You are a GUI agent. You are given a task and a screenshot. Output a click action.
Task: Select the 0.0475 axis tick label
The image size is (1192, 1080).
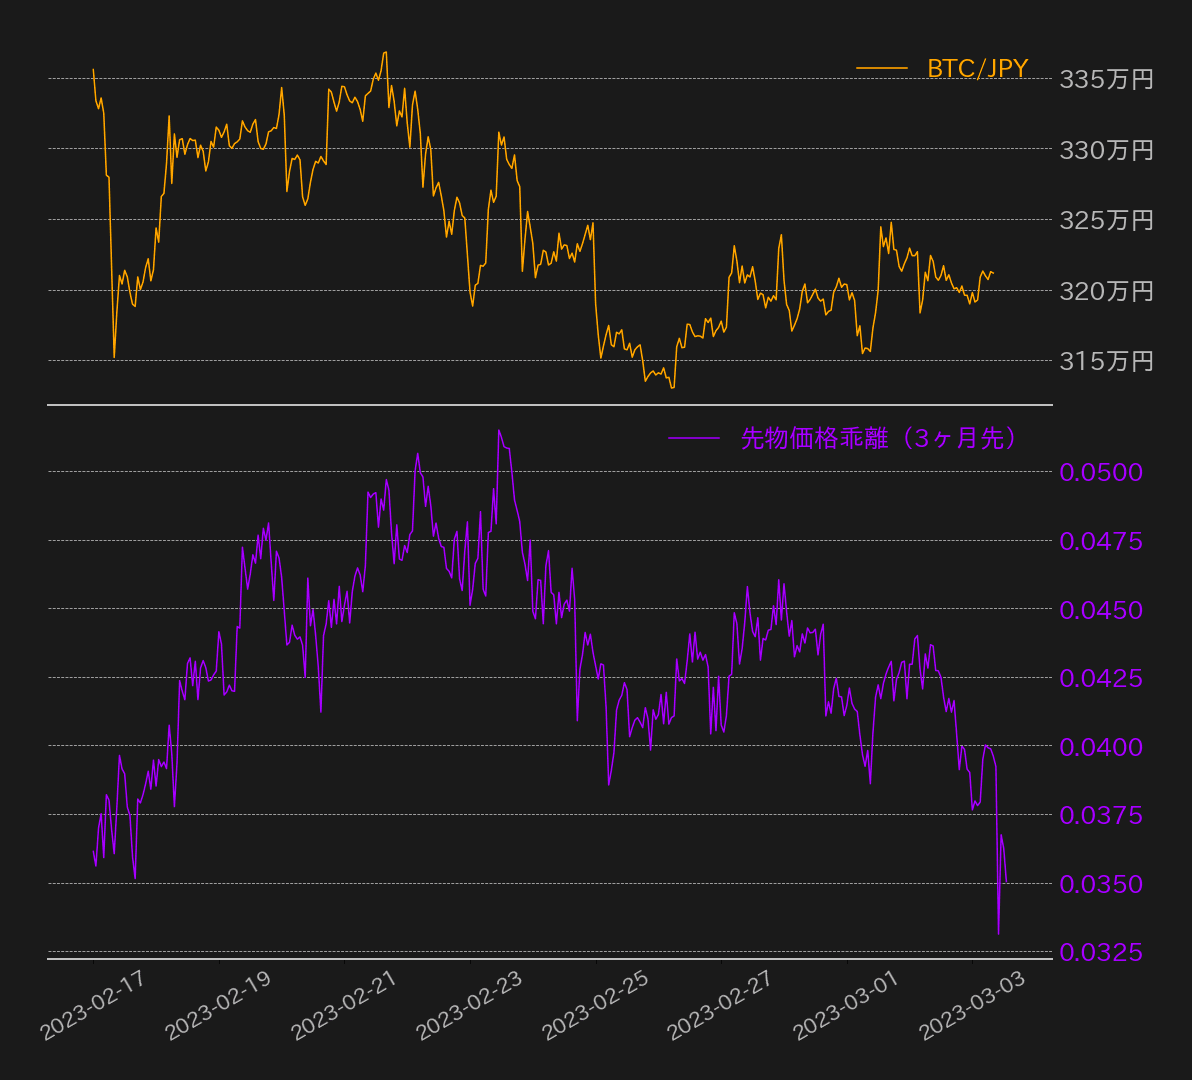[1100, 541]
